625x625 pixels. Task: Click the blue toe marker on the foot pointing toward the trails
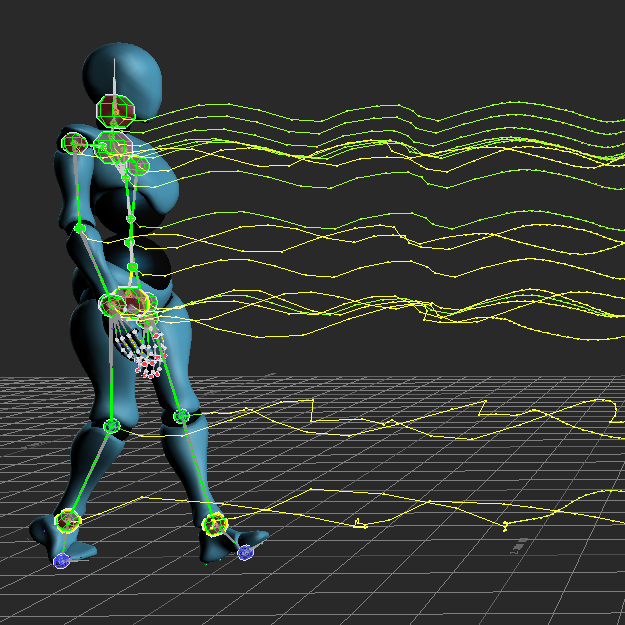tap(246, 552)
